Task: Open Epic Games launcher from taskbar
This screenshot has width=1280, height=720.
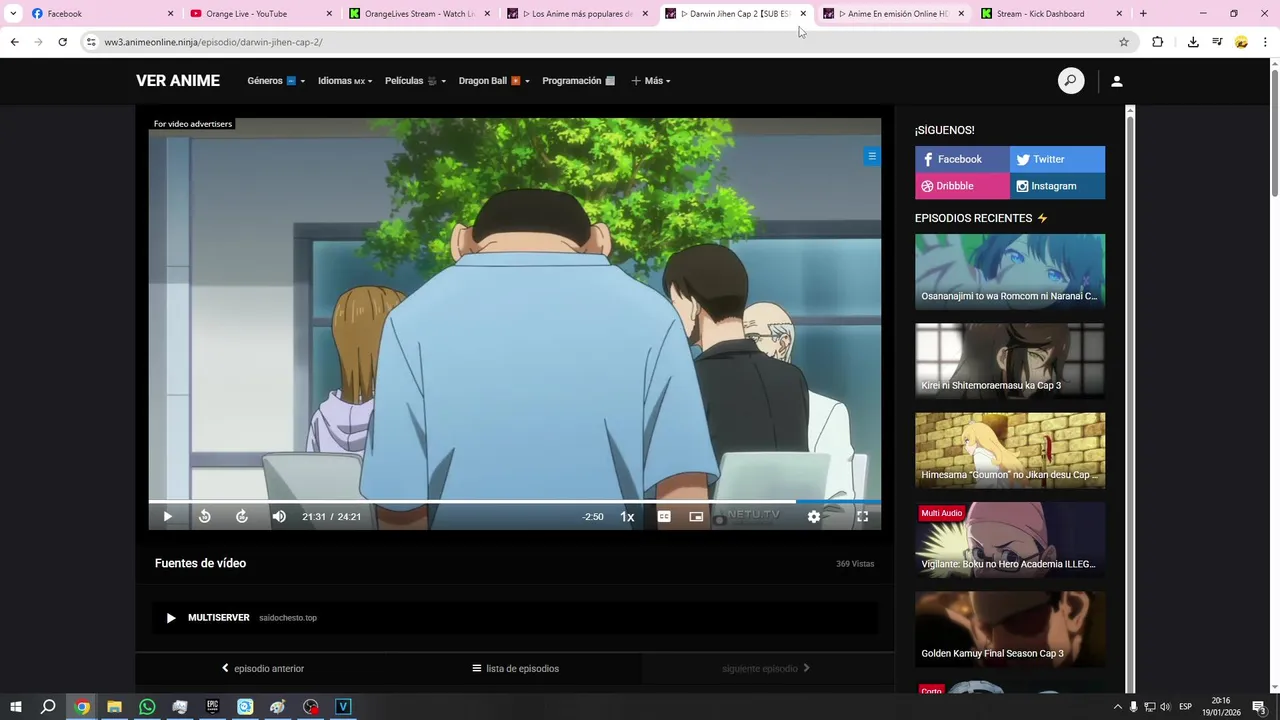Action: [212, 707]
